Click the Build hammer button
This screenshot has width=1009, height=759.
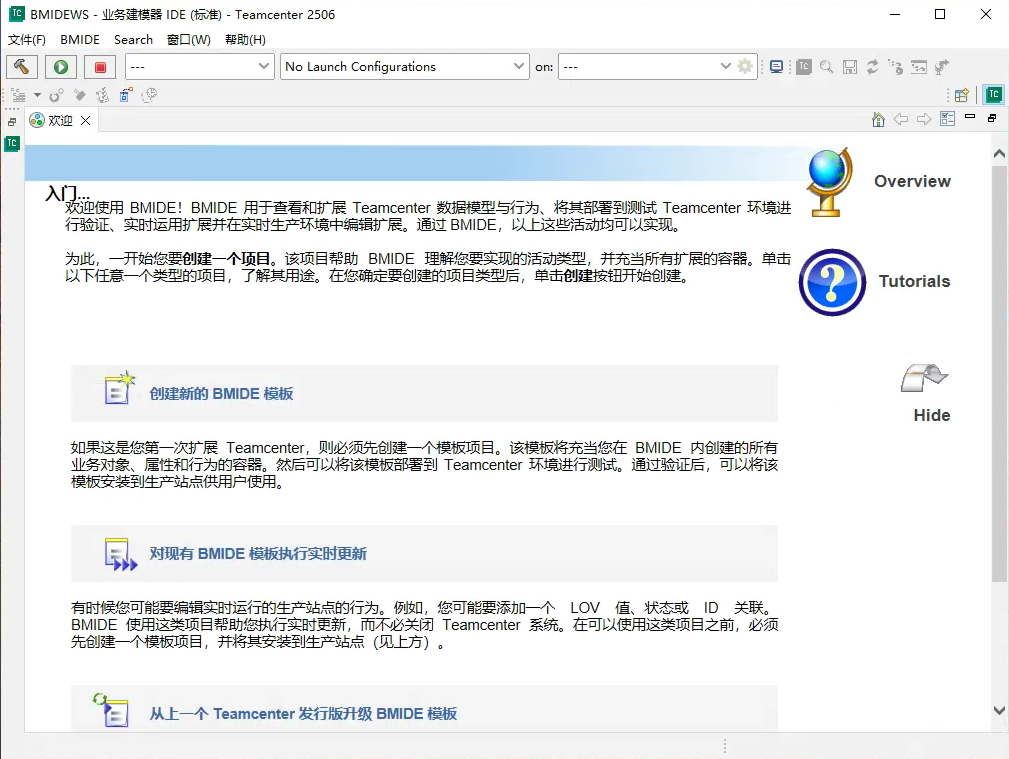point(22,67)
